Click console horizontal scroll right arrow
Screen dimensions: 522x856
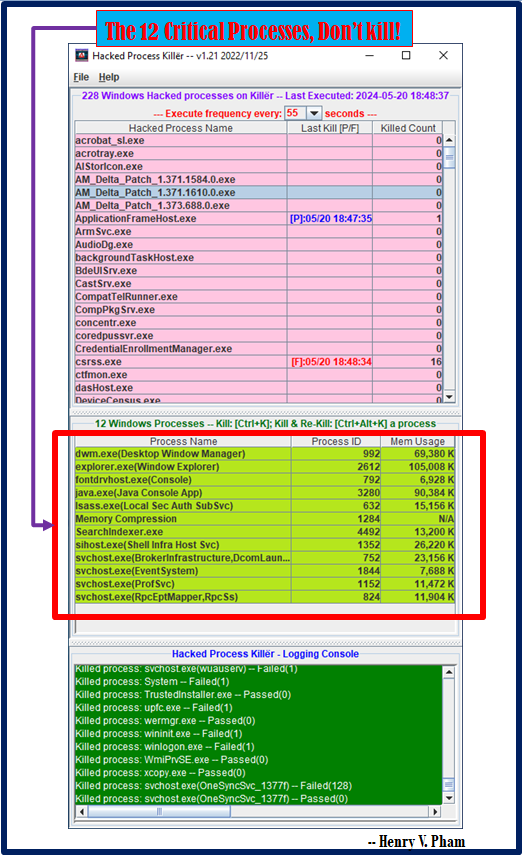435,812
